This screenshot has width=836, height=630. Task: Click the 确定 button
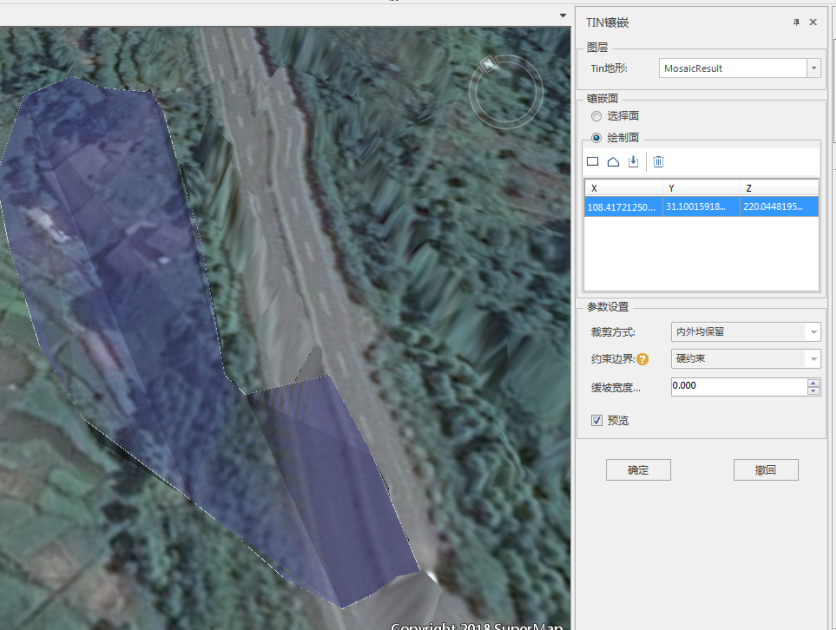(x=638, y=470)
